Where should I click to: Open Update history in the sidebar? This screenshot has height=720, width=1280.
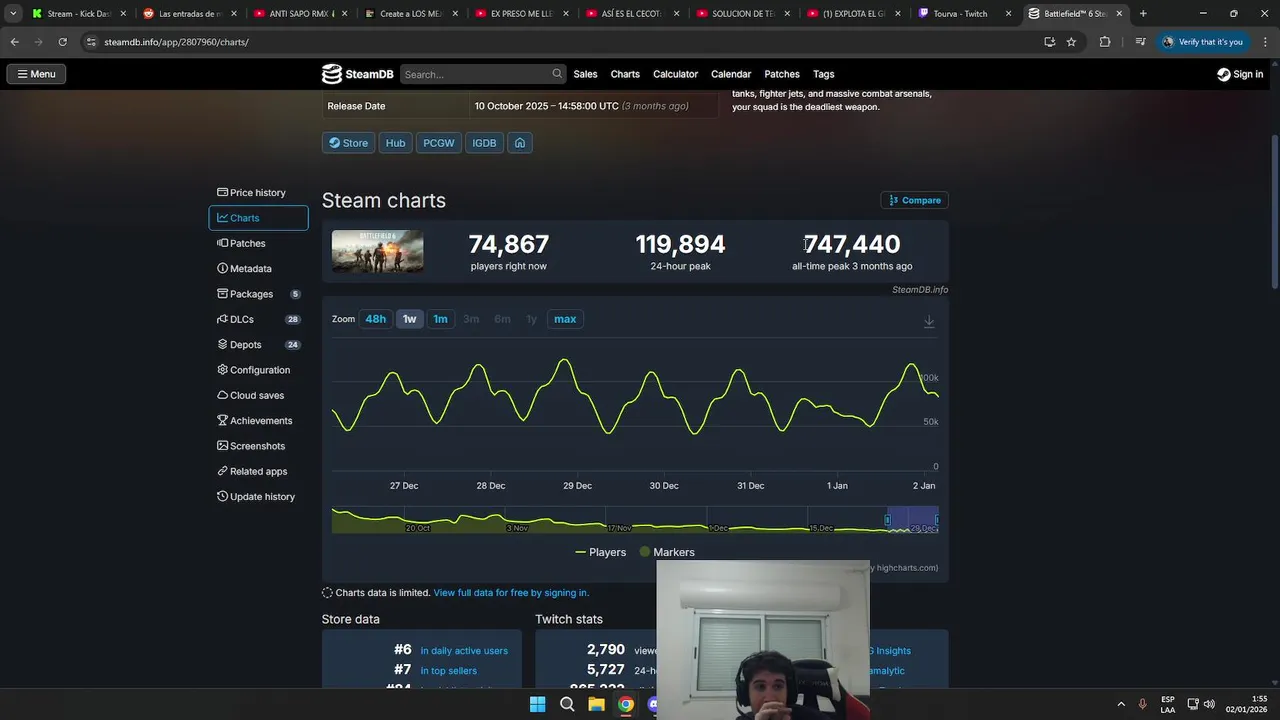(258, 497)
